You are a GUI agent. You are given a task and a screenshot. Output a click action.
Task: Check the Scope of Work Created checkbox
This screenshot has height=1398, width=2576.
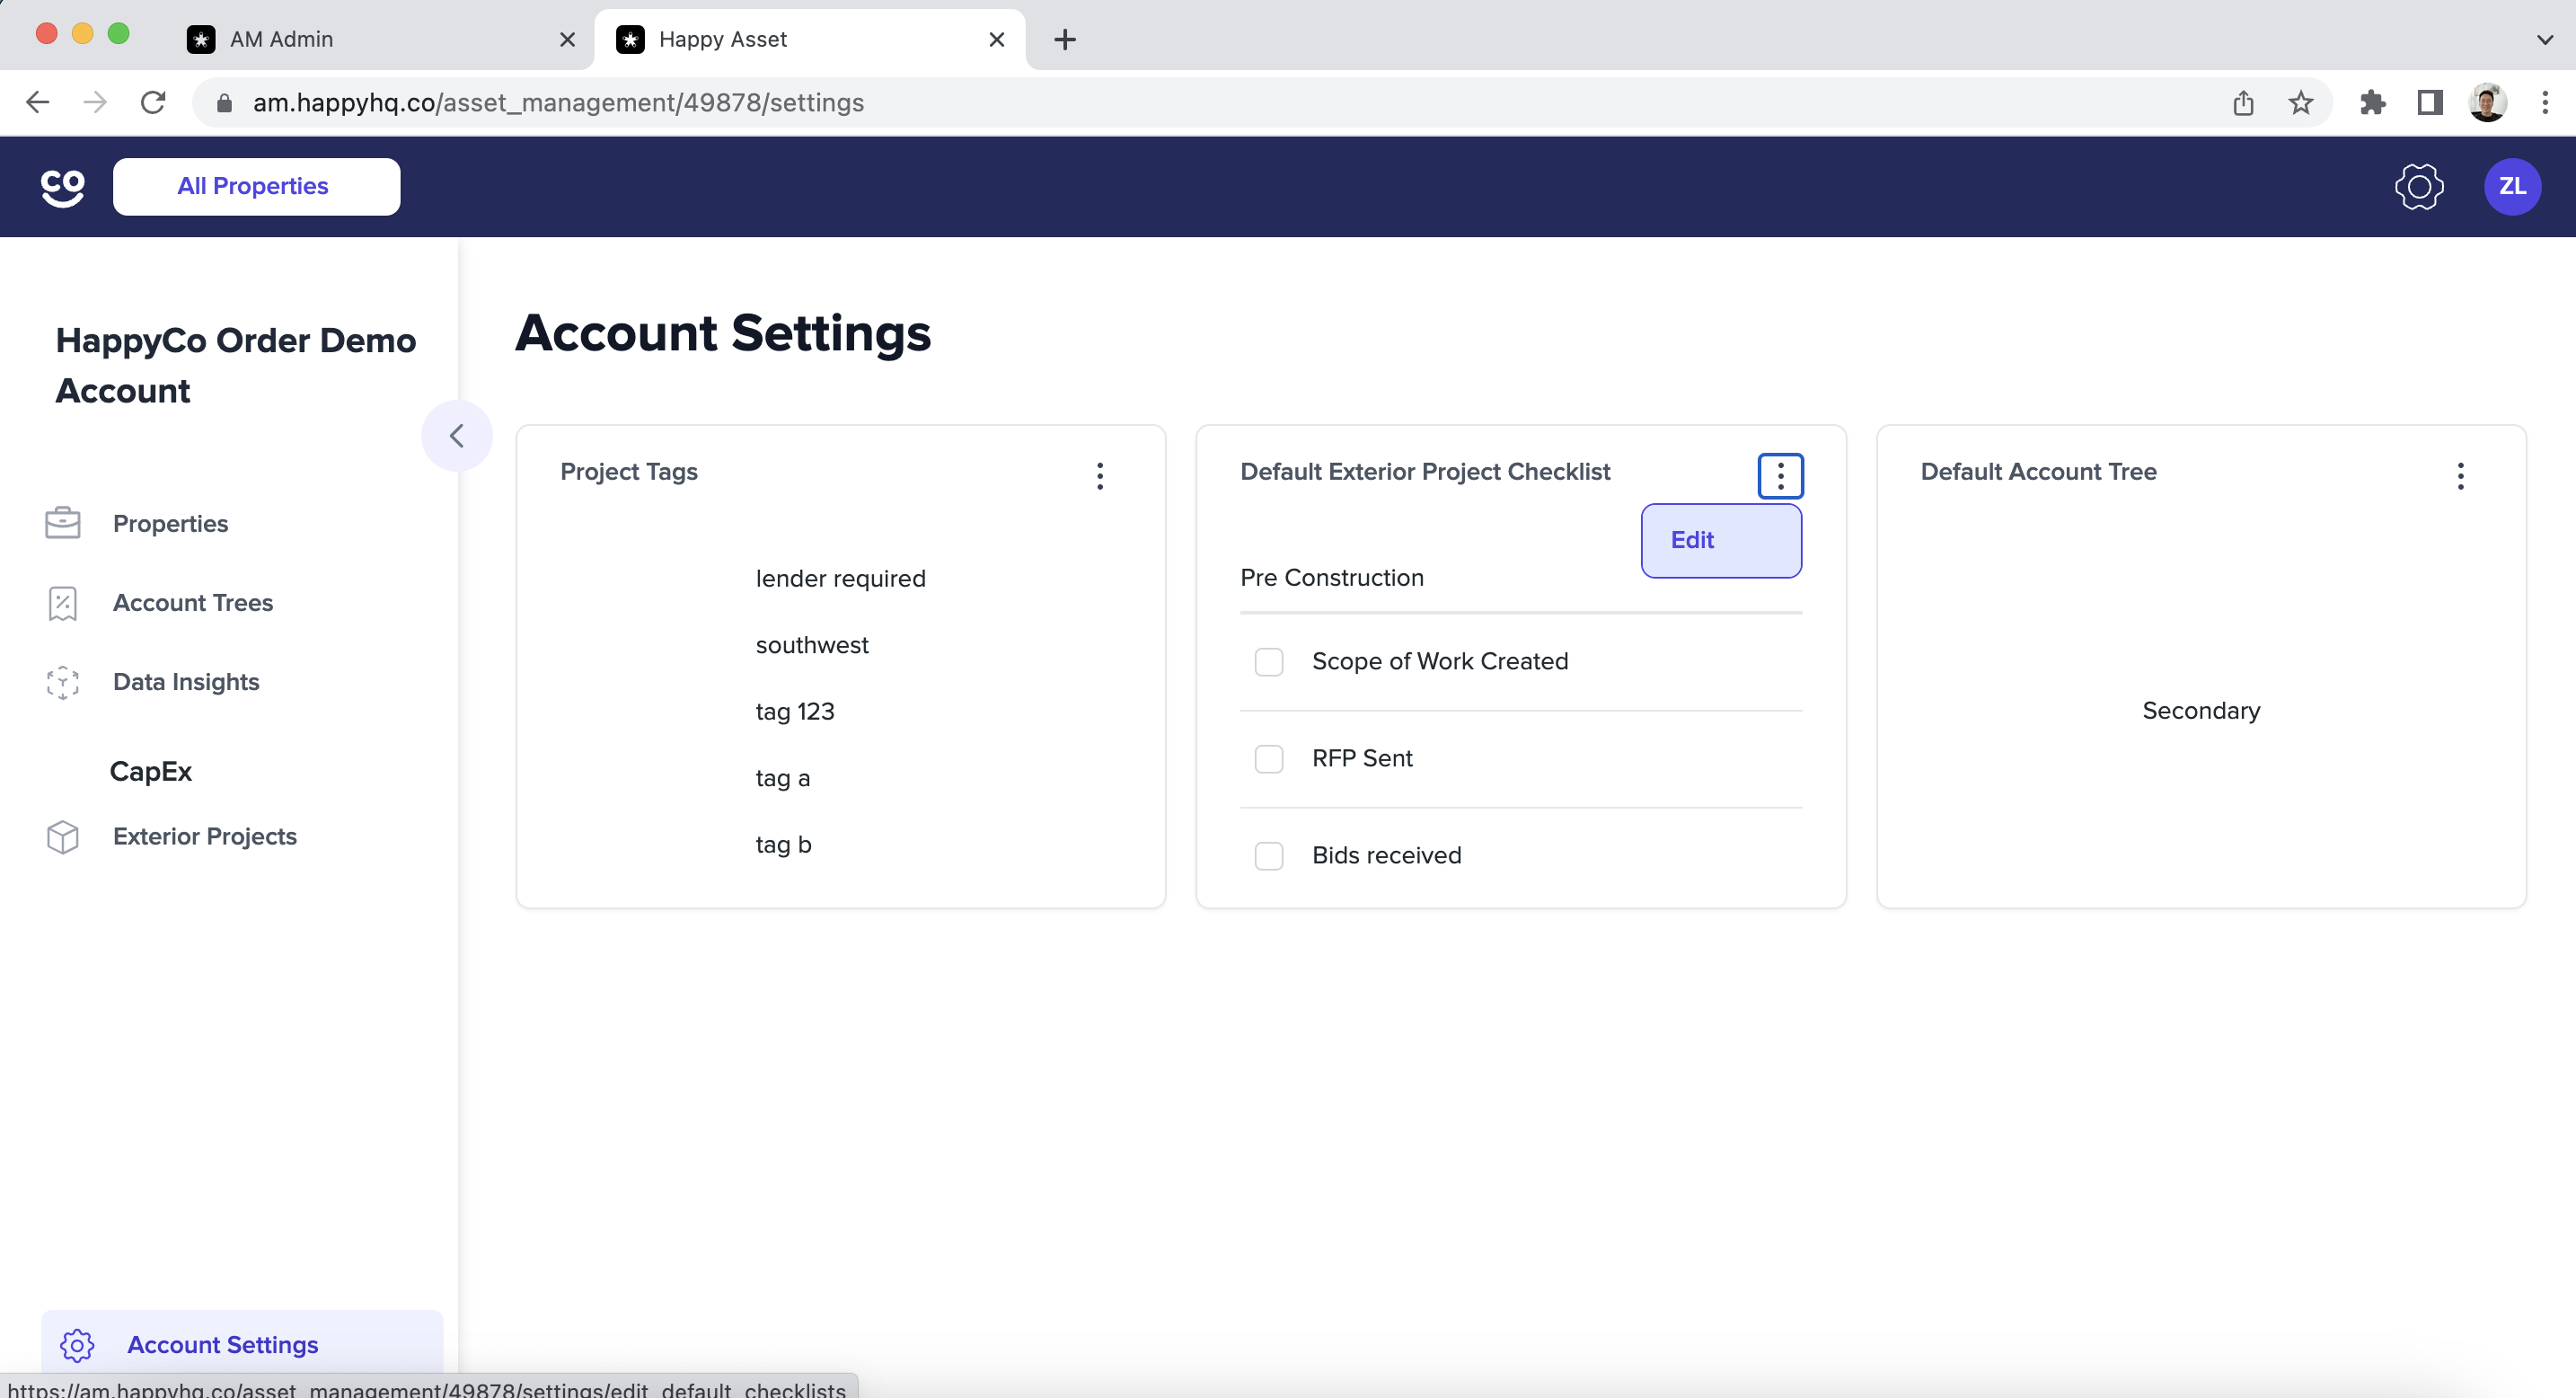click(1269, 662)
